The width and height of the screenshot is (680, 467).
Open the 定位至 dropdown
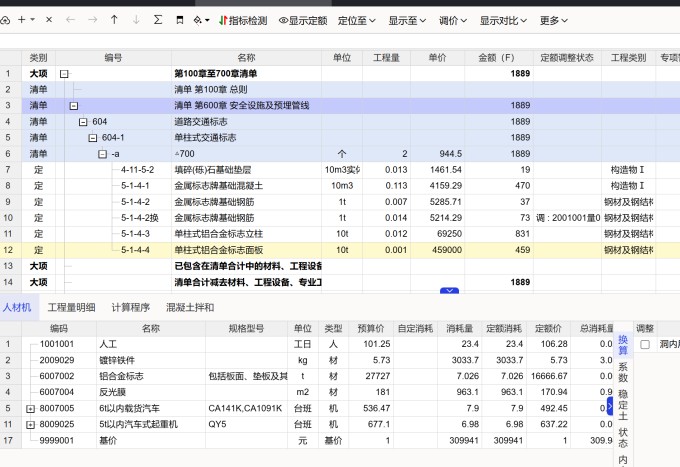(356, 20)
